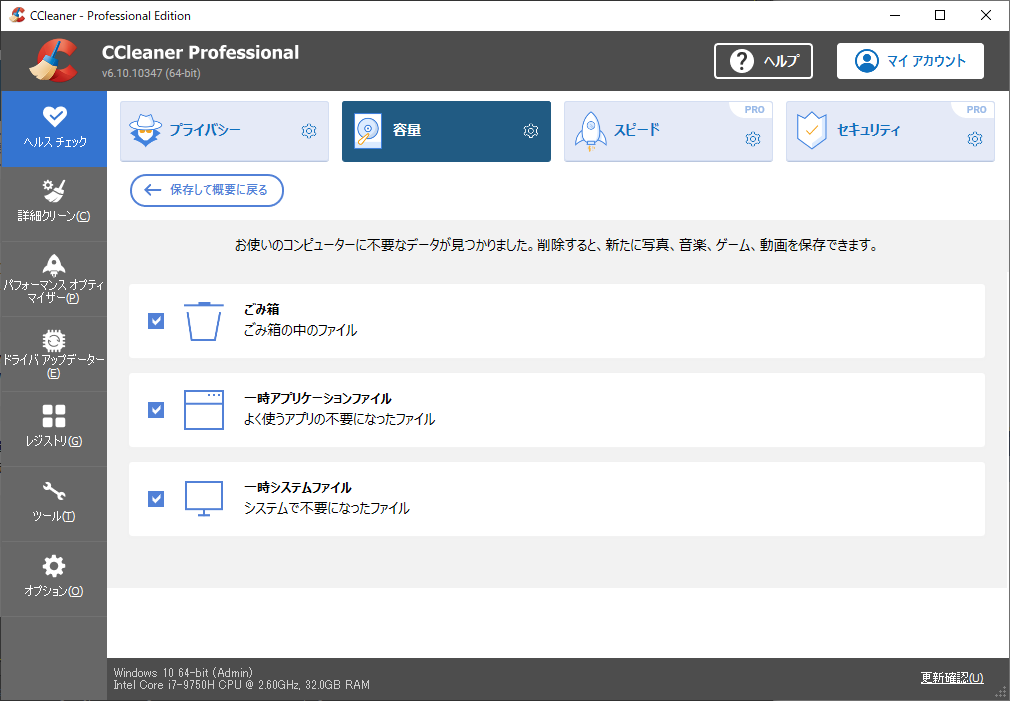Click the monitor icon for system files
The height and width of the screenshot is (701, 1010).
click(204, 499)
